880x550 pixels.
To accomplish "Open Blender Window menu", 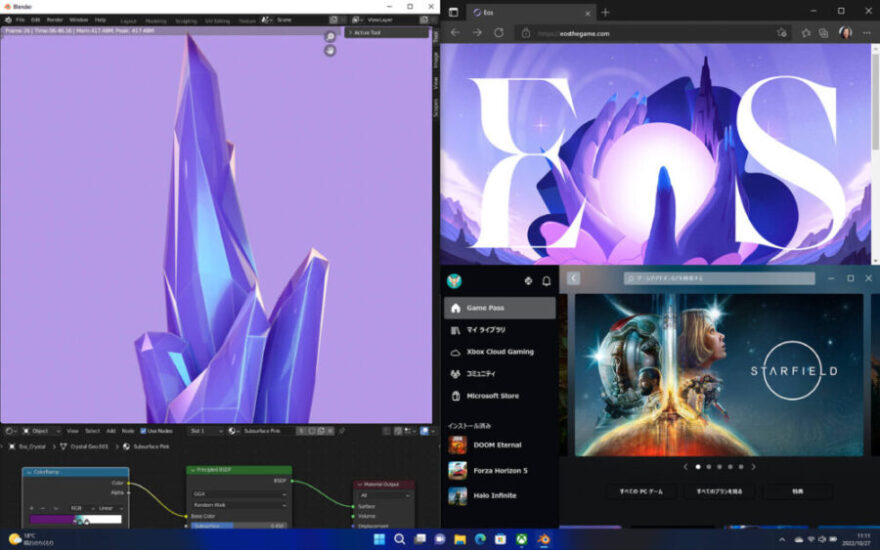I will tap(79, 20).
